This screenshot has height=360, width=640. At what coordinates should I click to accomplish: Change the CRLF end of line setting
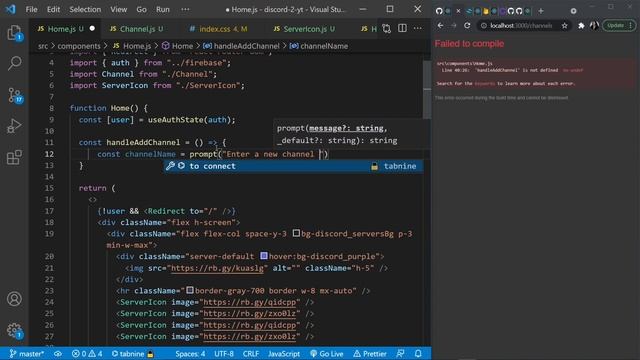[251, 354]
